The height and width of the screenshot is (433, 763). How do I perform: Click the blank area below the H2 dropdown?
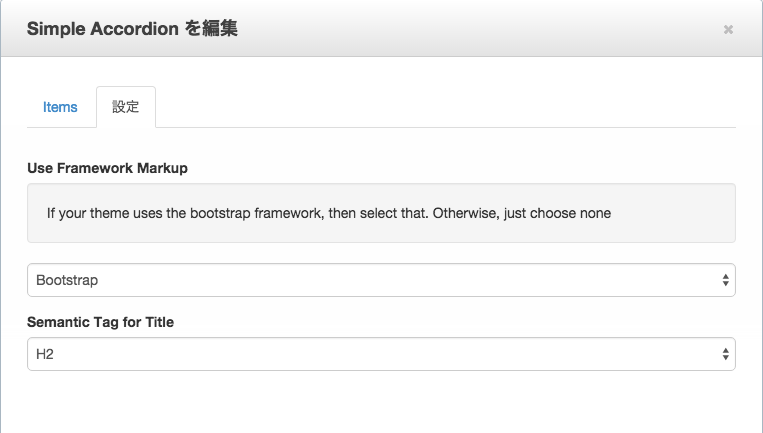click(381, 402)
